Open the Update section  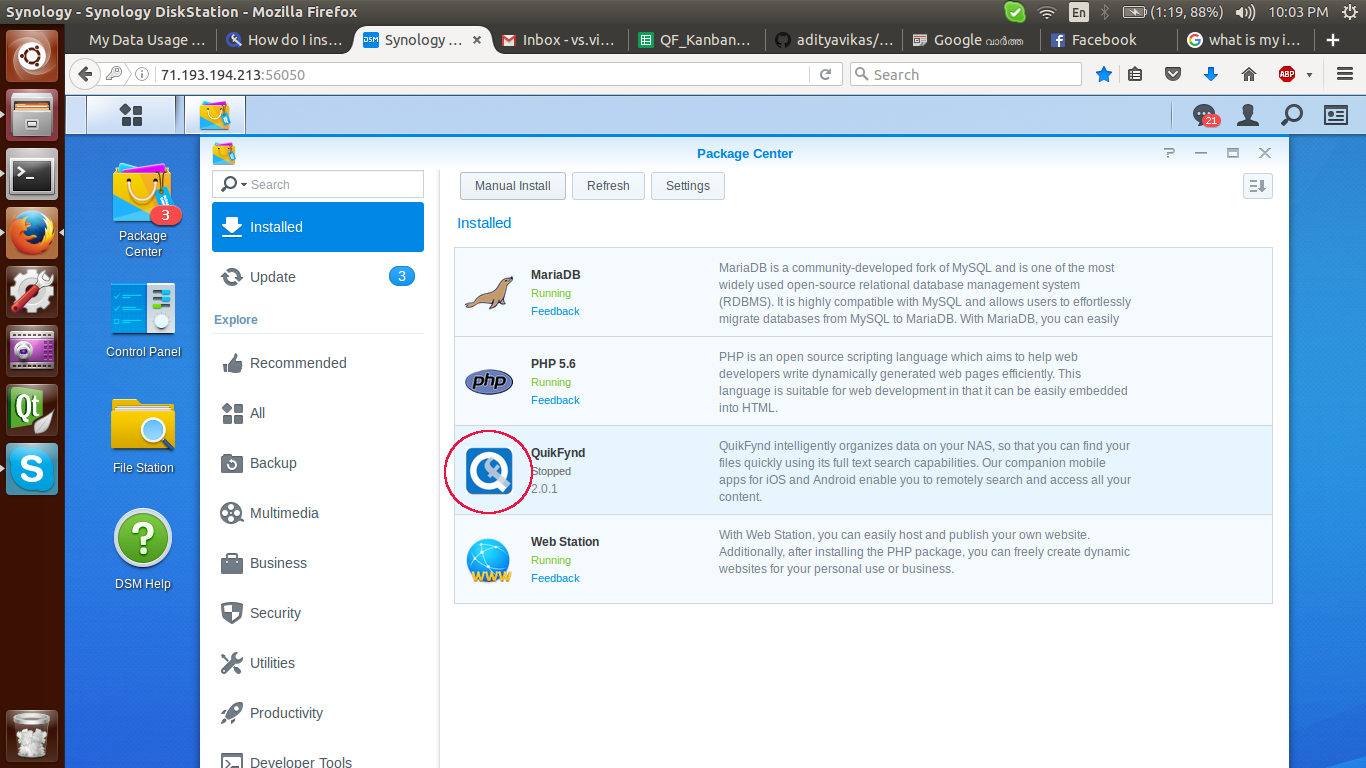pyautogui.click(x=318, y=277)
